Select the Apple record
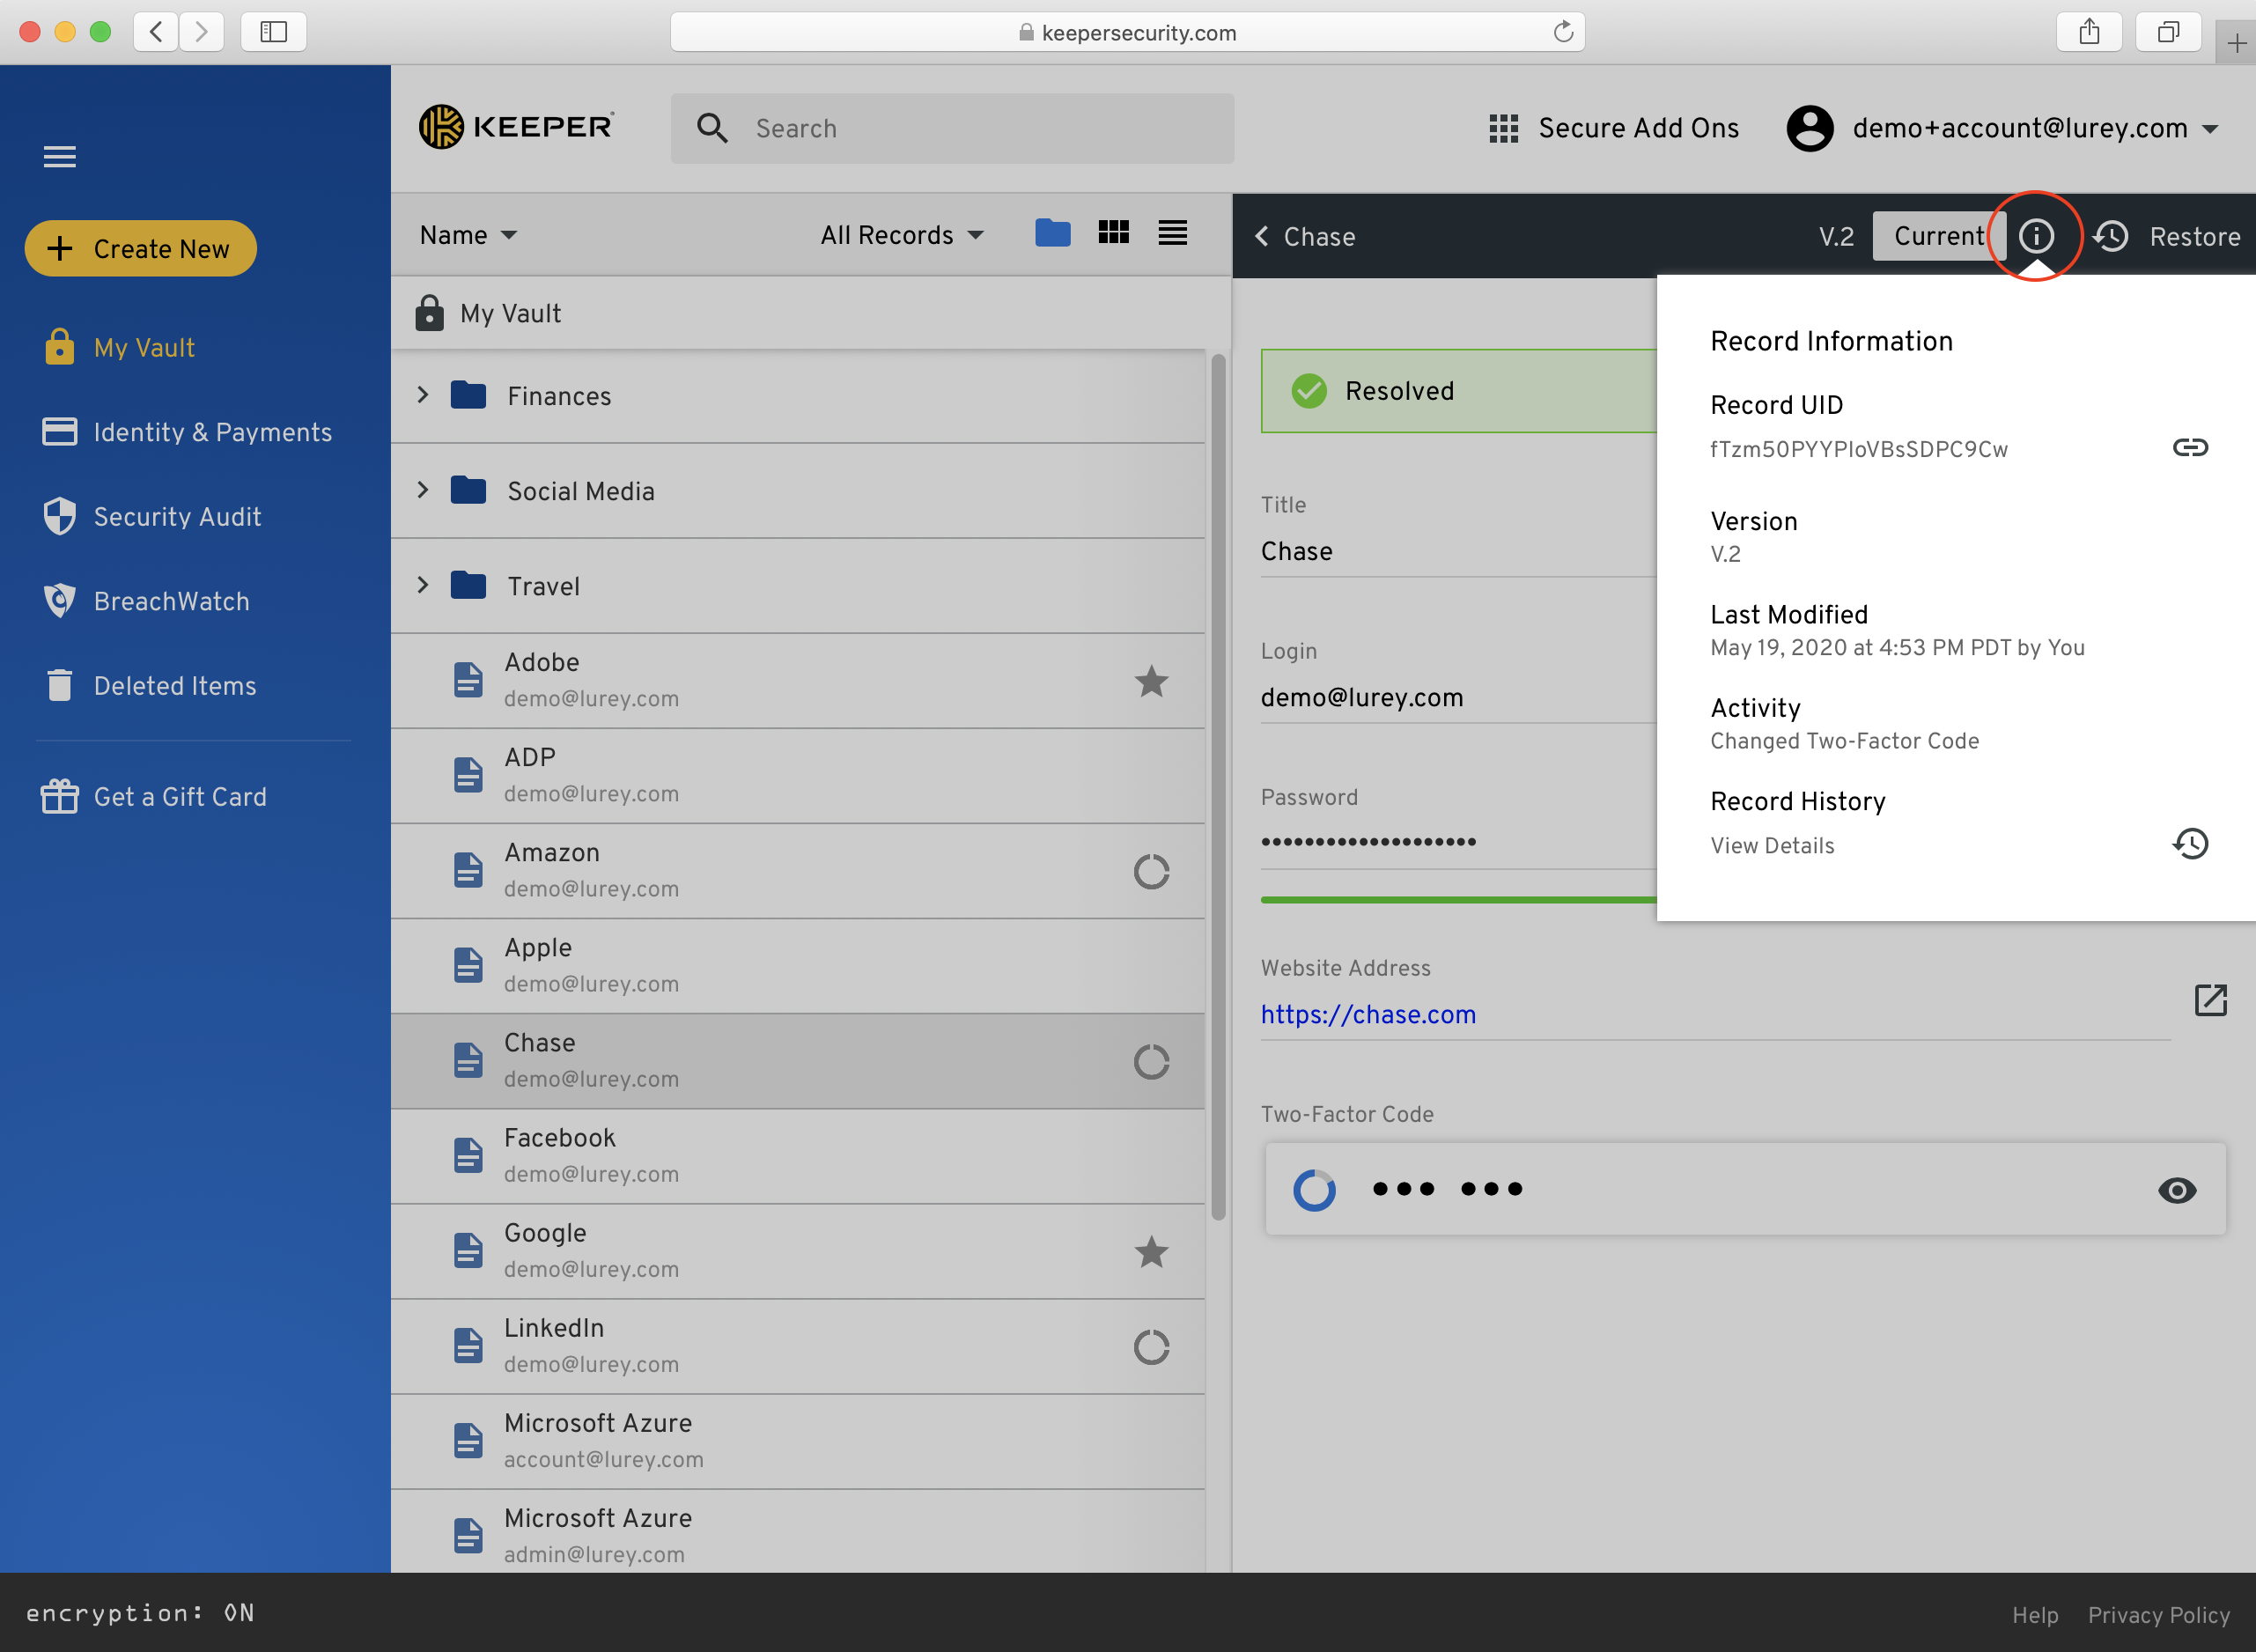Image resolution: width=2256 pixels, height=1652 pixels. coord(798,965)
